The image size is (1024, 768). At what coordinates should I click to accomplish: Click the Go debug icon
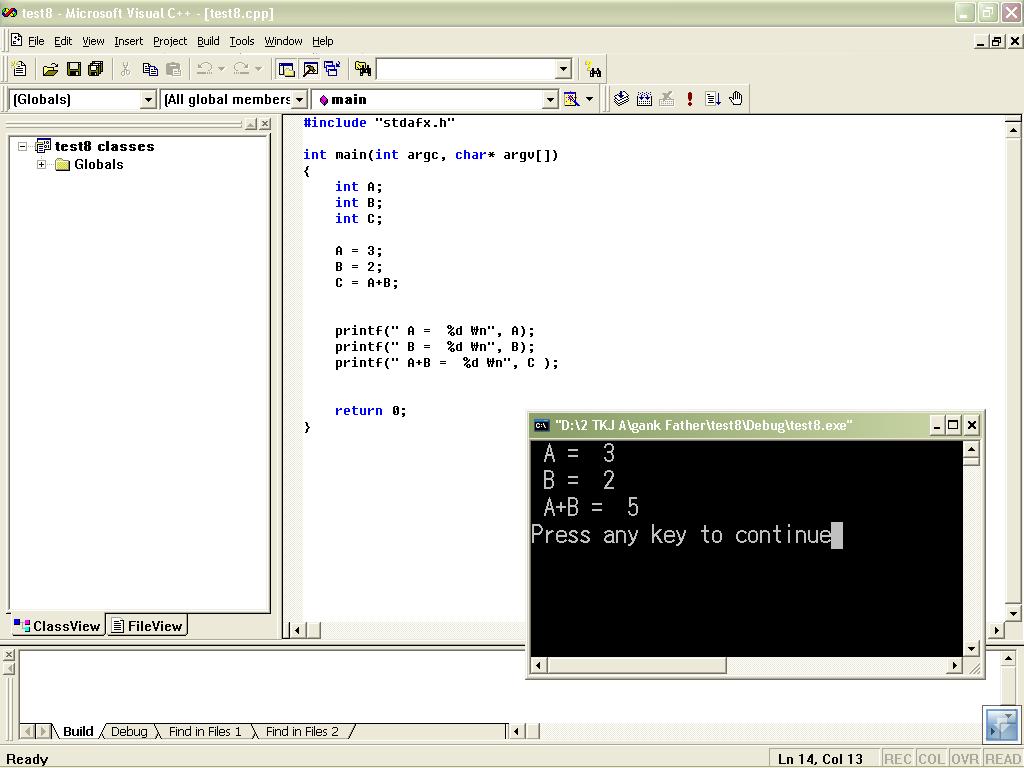[712, 99]
